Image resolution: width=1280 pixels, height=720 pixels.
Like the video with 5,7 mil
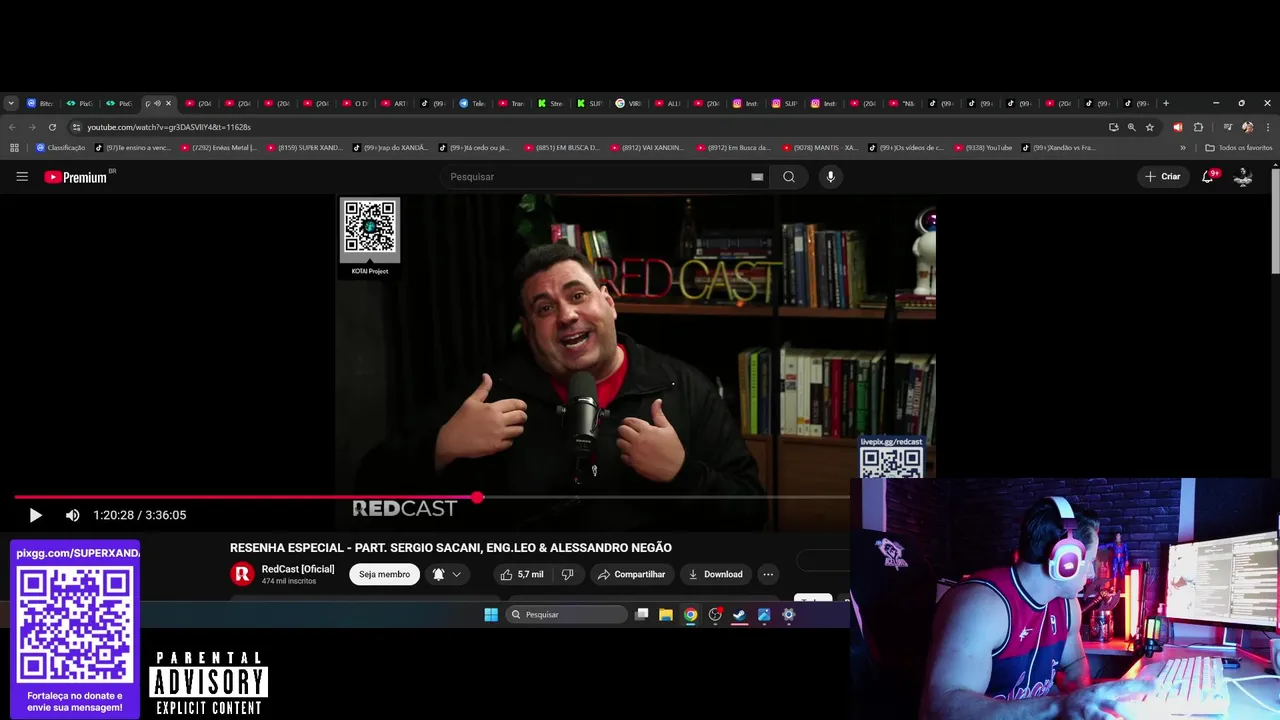point(524,574)
